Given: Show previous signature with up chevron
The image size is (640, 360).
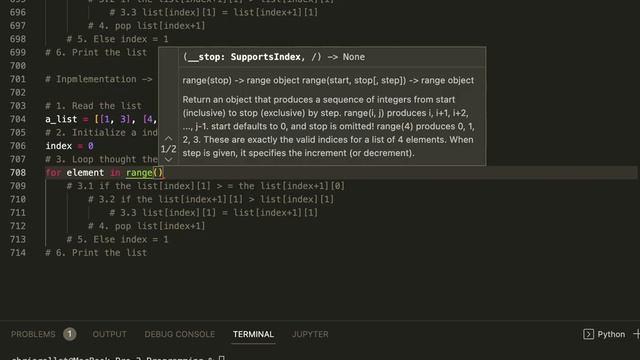Looking at the screenshot, I should point(169,138).
